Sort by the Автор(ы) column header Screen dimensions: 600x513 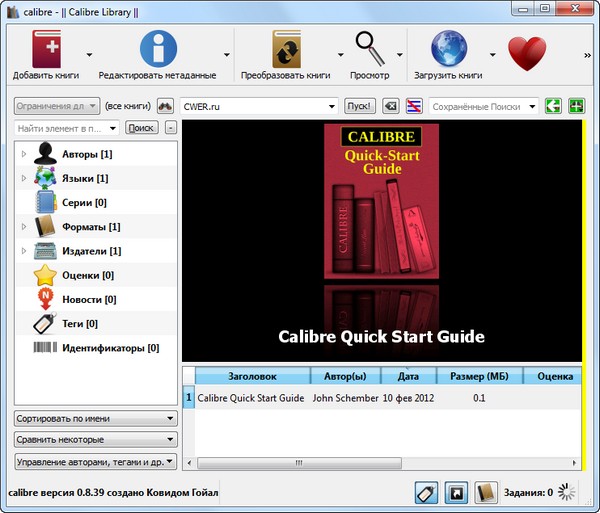pyautogui.click(x=345, y=376)
